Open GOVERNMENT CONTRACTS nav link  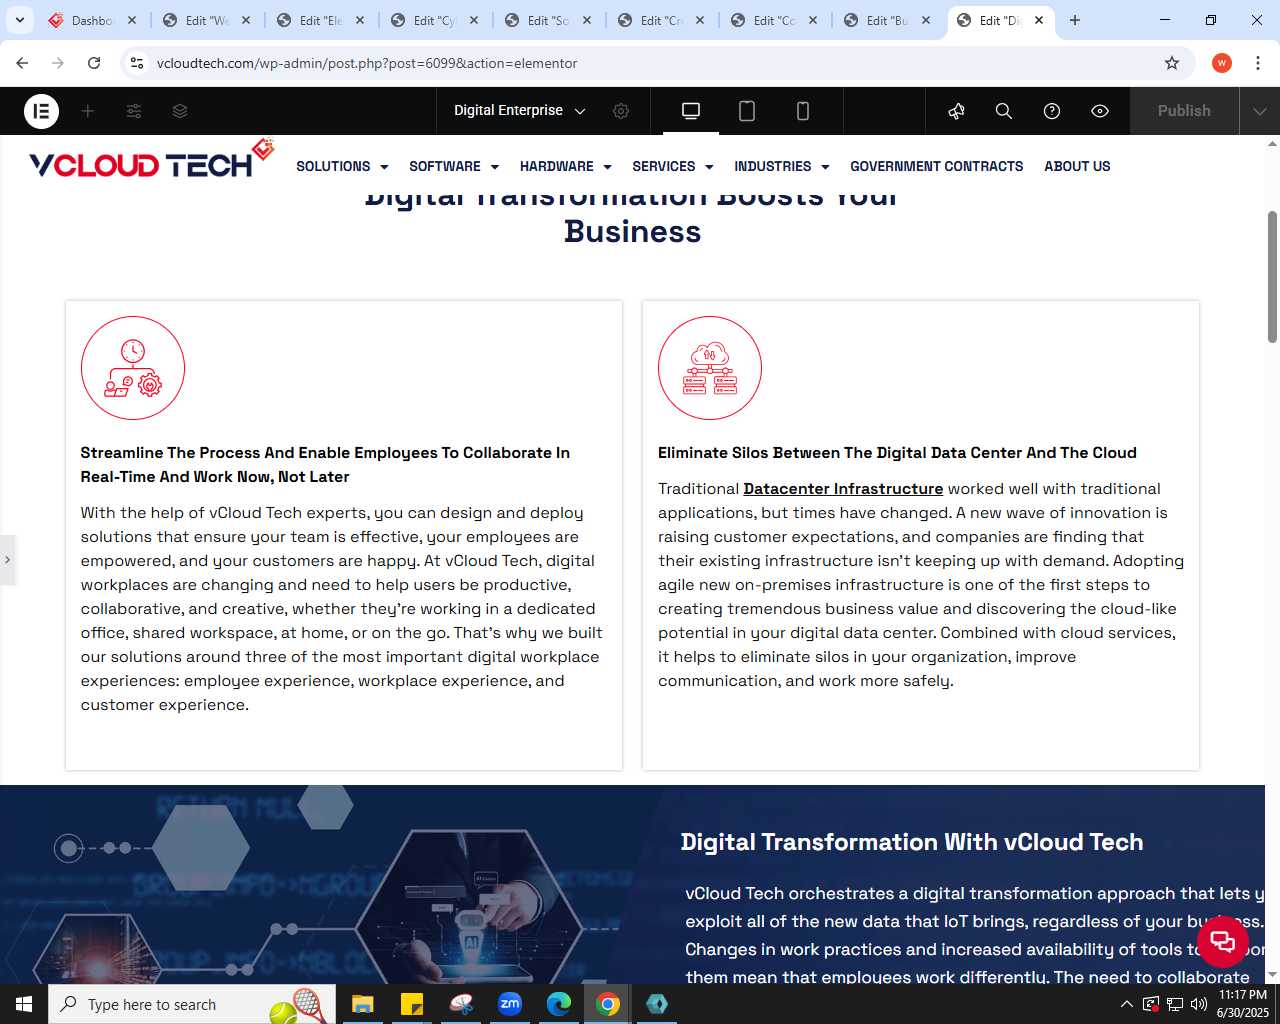click(937, 166)
